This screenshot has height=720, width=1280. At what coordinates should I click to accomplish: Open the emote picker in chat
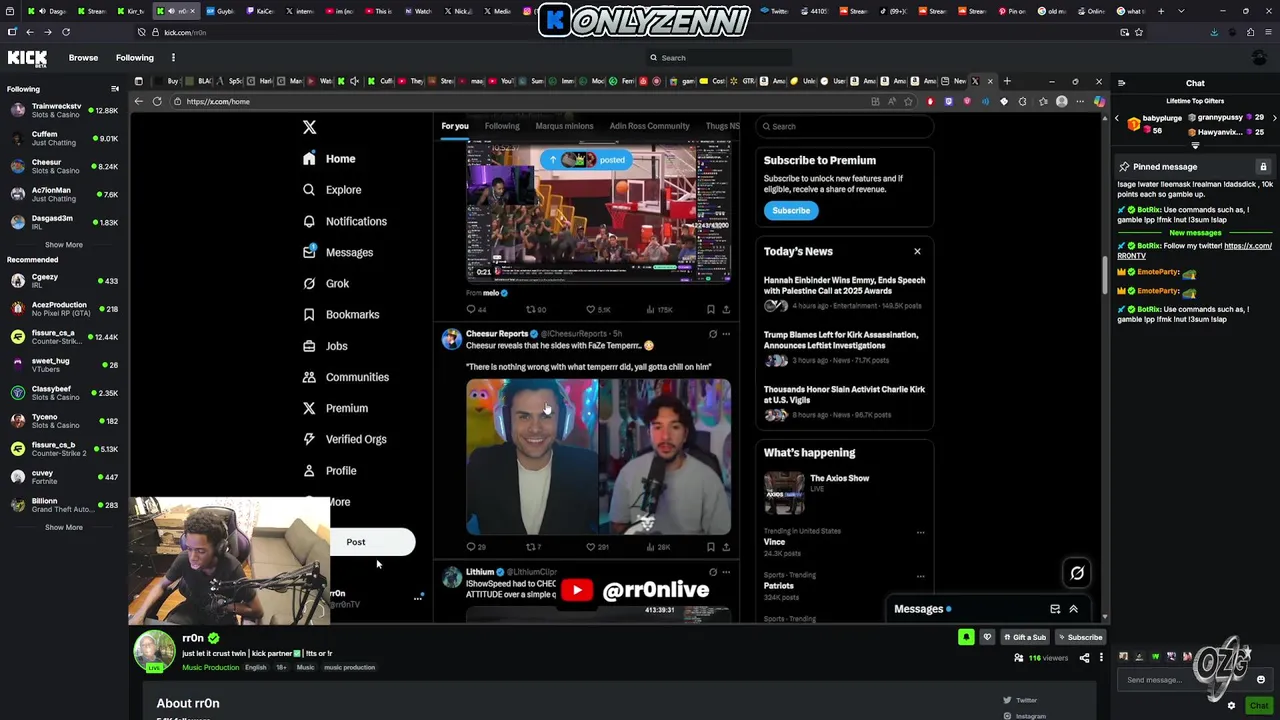pyautogui.click(x=1260, y=680)
